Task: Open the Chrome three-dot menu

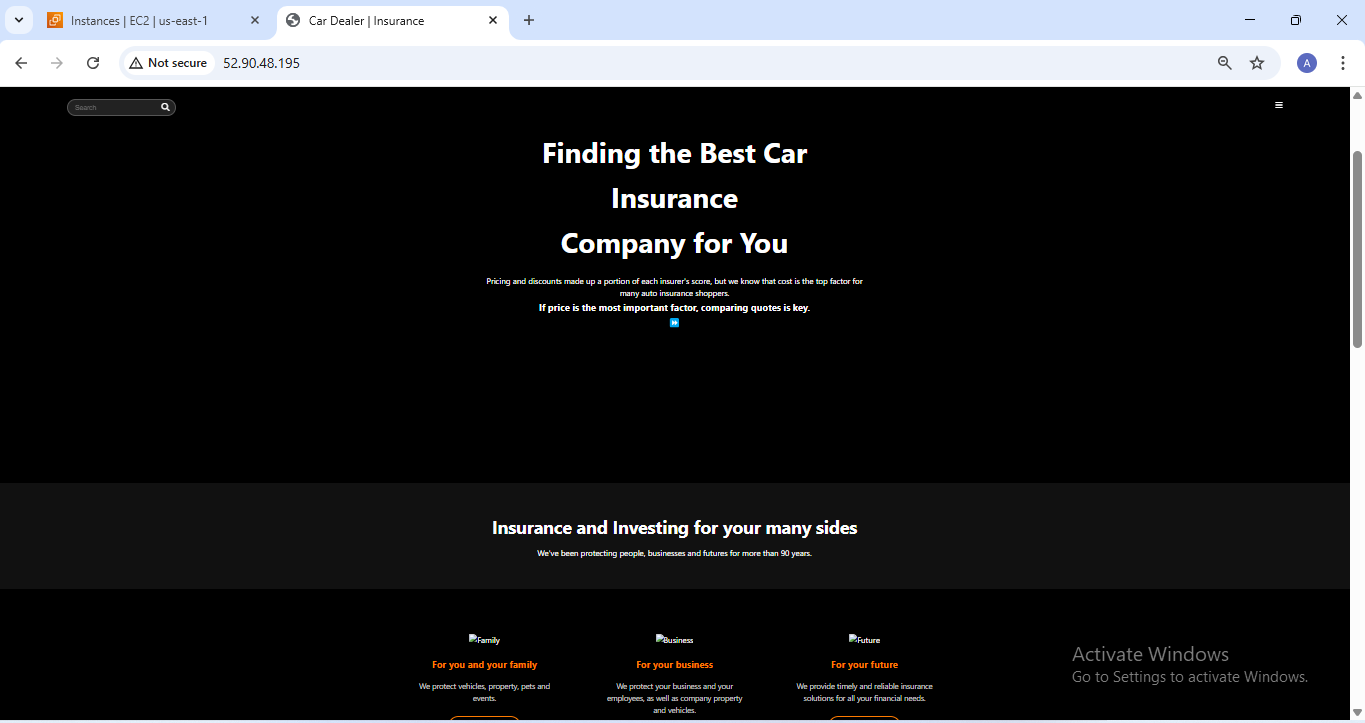Action: (1343, 62)
